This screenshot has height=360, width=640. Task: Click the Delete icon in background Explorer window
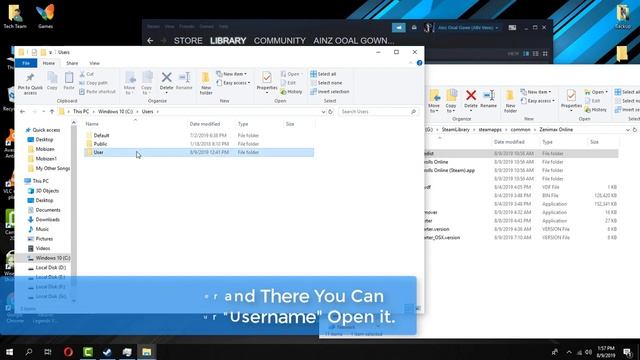pyautogui.click(x=471, y=96)
